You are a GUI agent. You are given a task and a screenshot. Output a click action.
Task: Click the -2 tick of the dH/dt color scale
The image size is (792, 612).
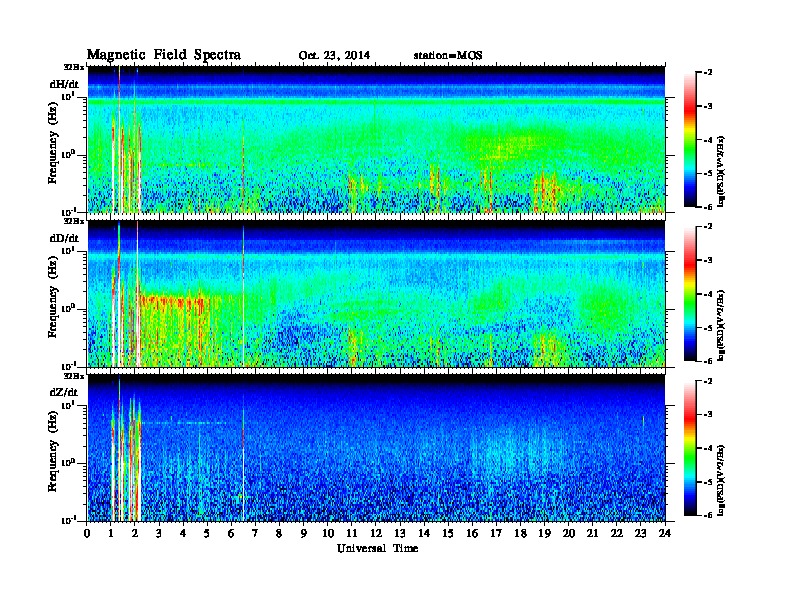point(708,73)
